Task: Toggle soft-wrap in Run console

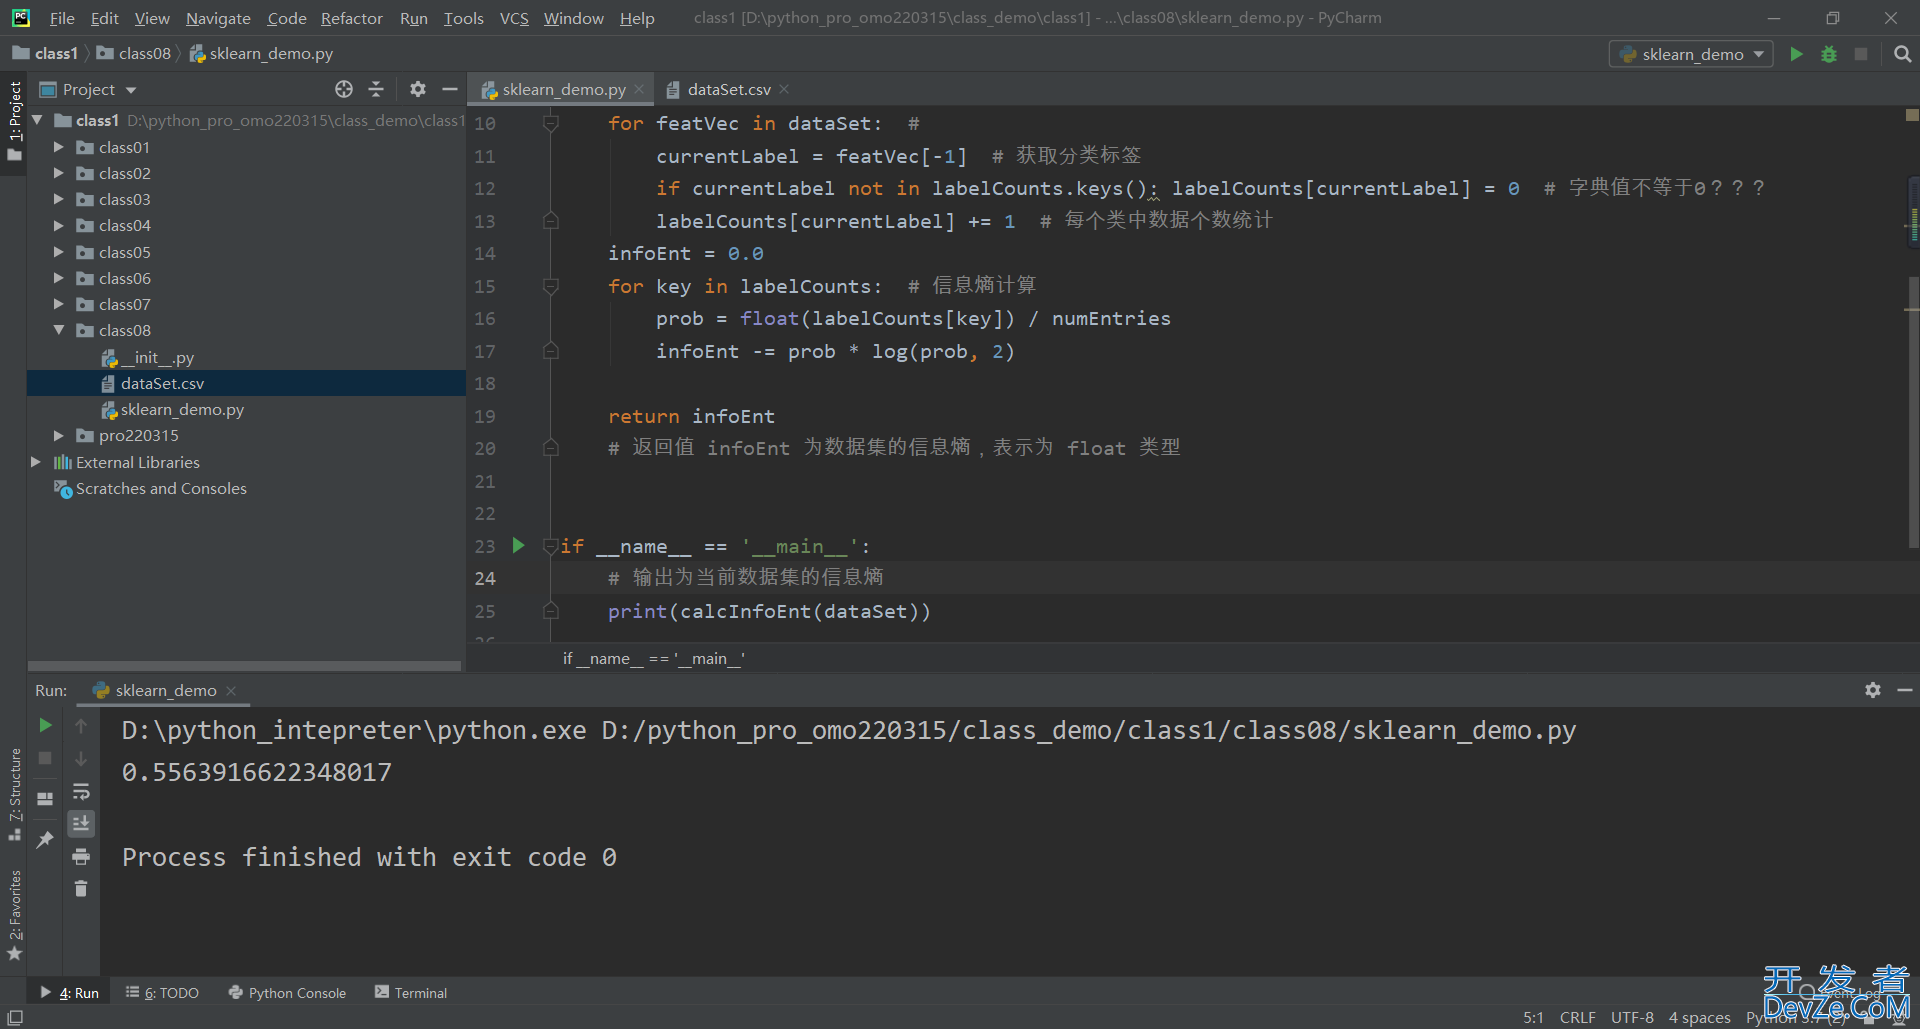Action: coord(81,792)
